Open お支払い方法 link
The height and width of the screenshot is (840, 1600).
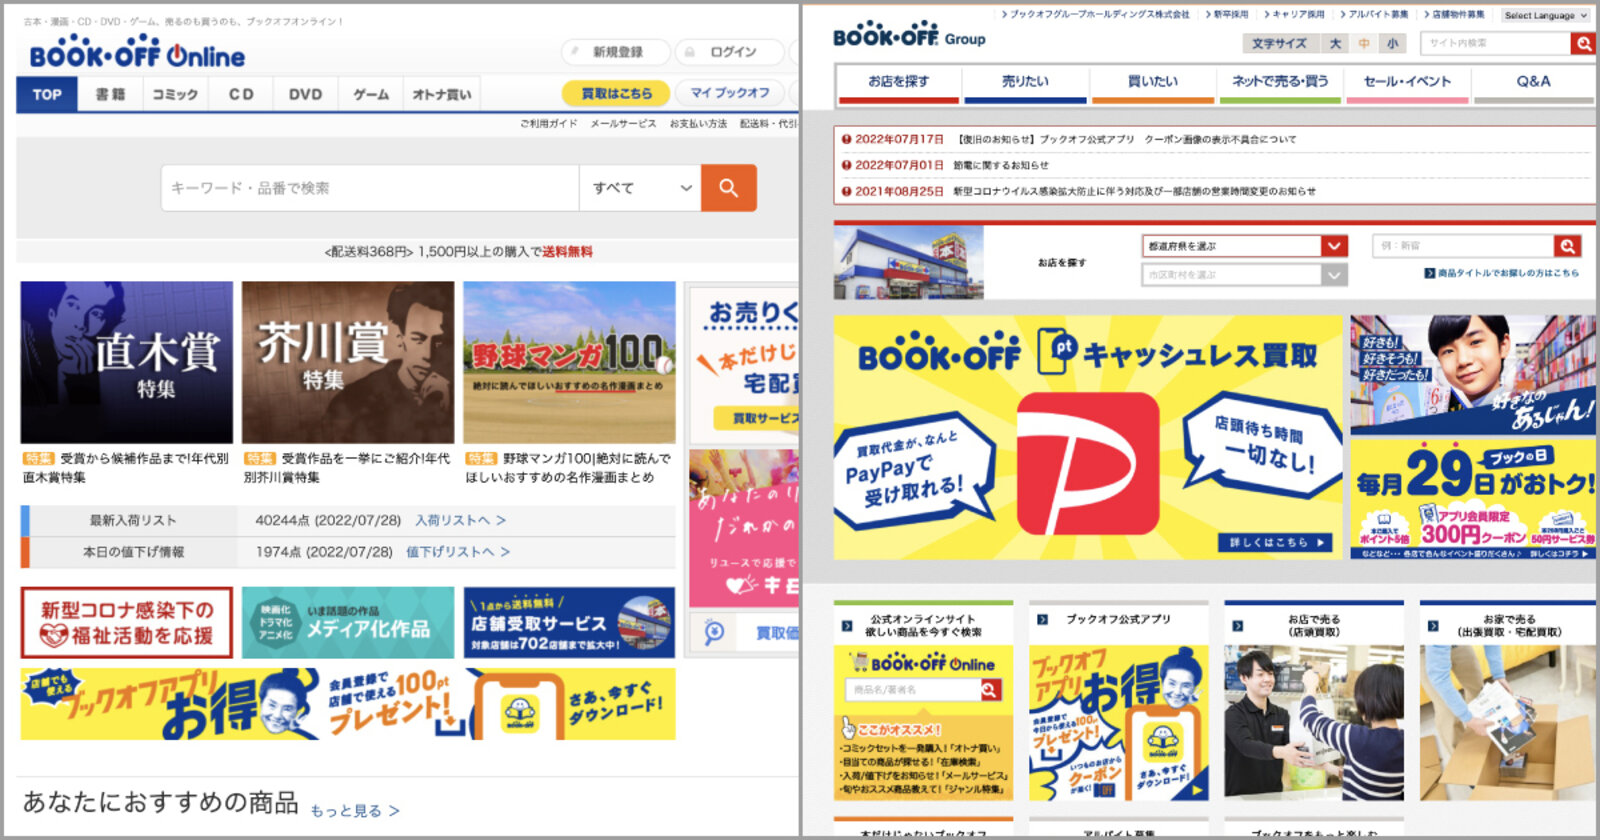[698, 124]
